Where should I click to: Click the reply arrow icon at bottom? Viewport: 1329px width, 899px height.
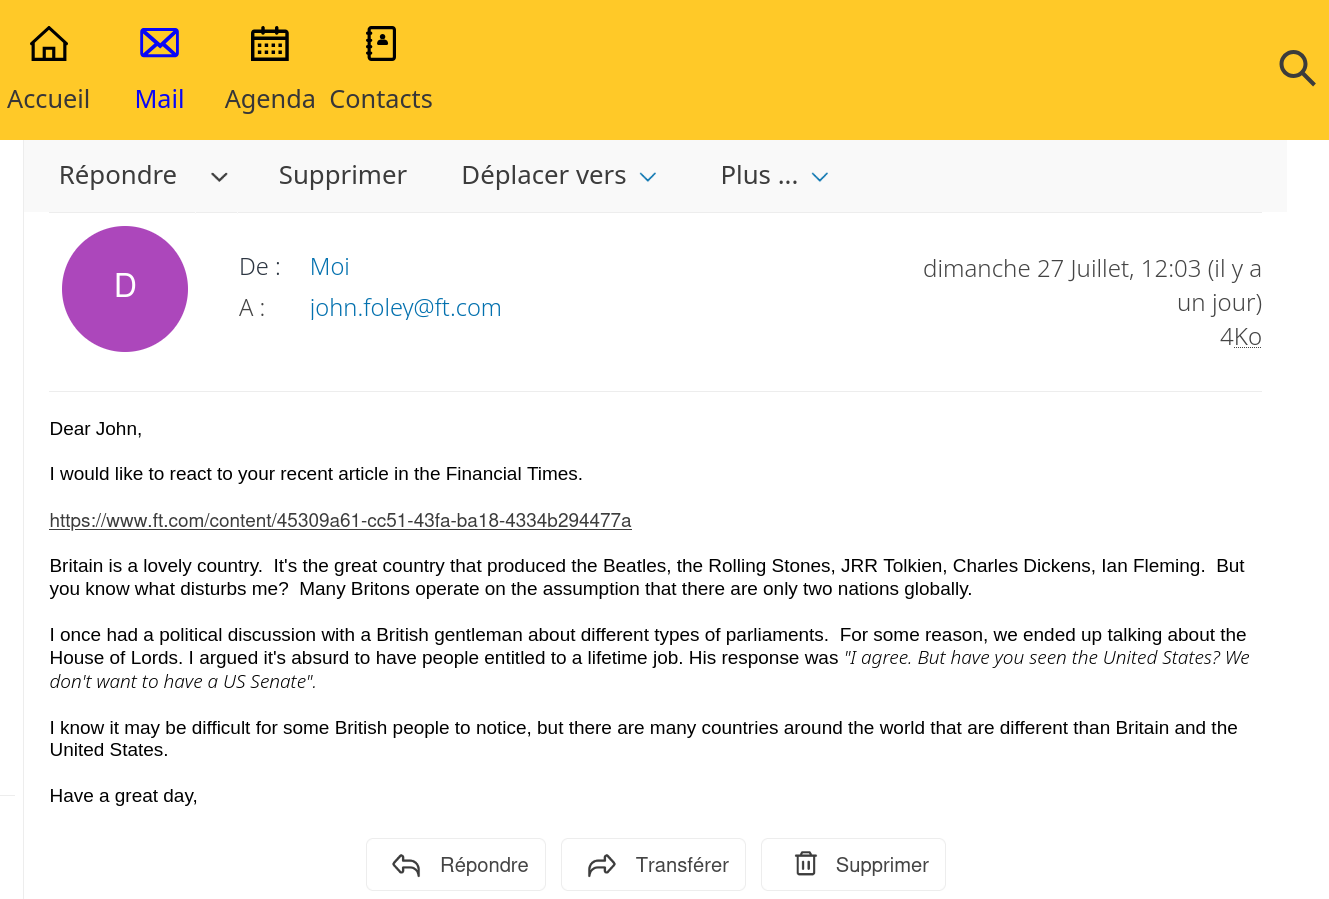(406, 865)
